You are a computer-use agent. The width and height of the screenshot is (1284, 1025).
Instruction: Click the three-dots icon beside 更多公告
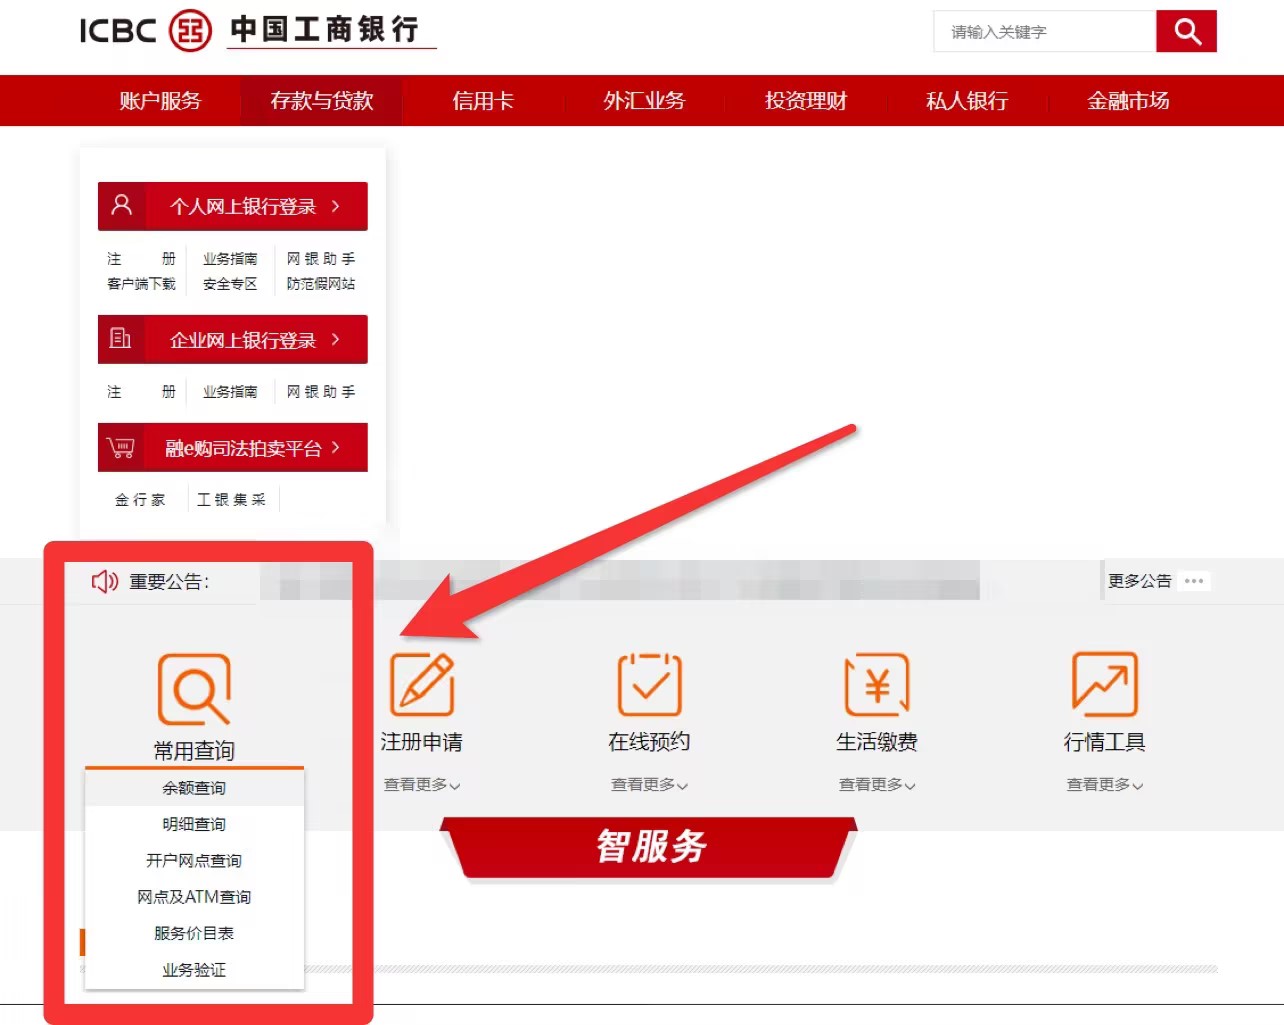coord(1194,581)
